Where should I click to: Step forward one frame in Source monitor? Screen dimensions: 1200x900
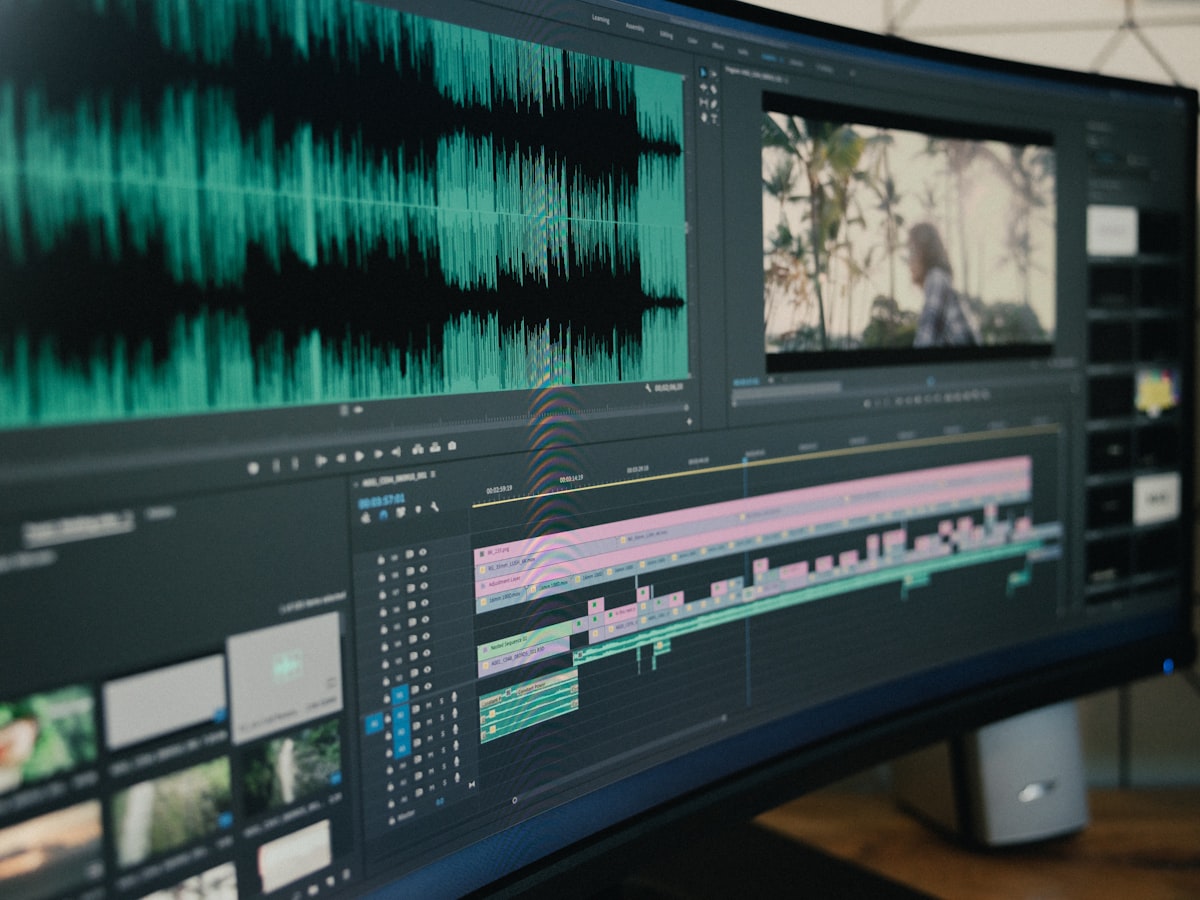coord(378,454)
